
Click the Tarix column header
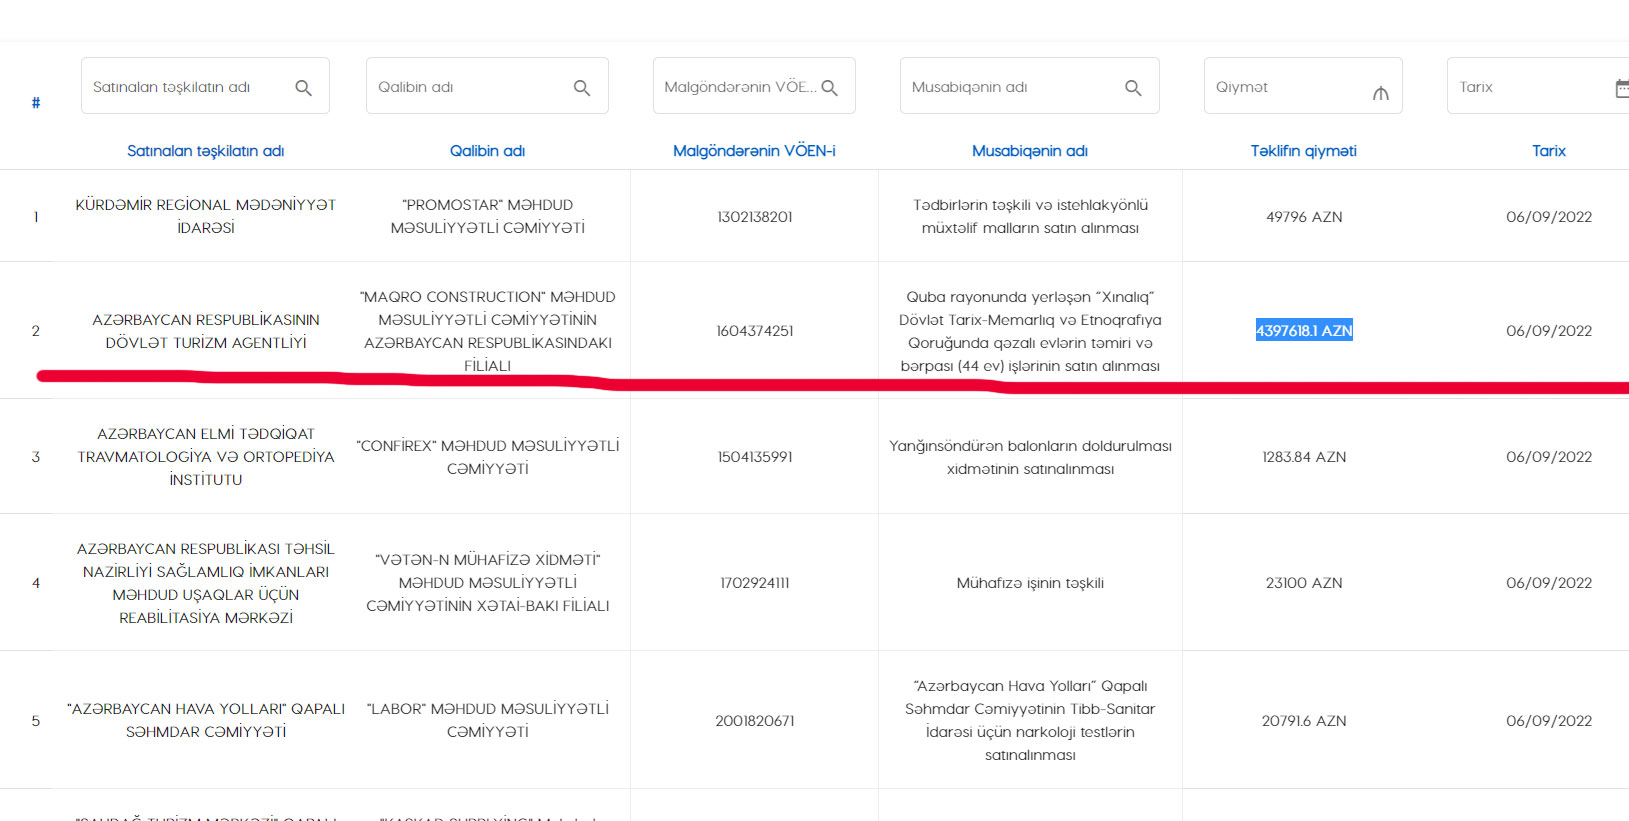coord(1548,151)
